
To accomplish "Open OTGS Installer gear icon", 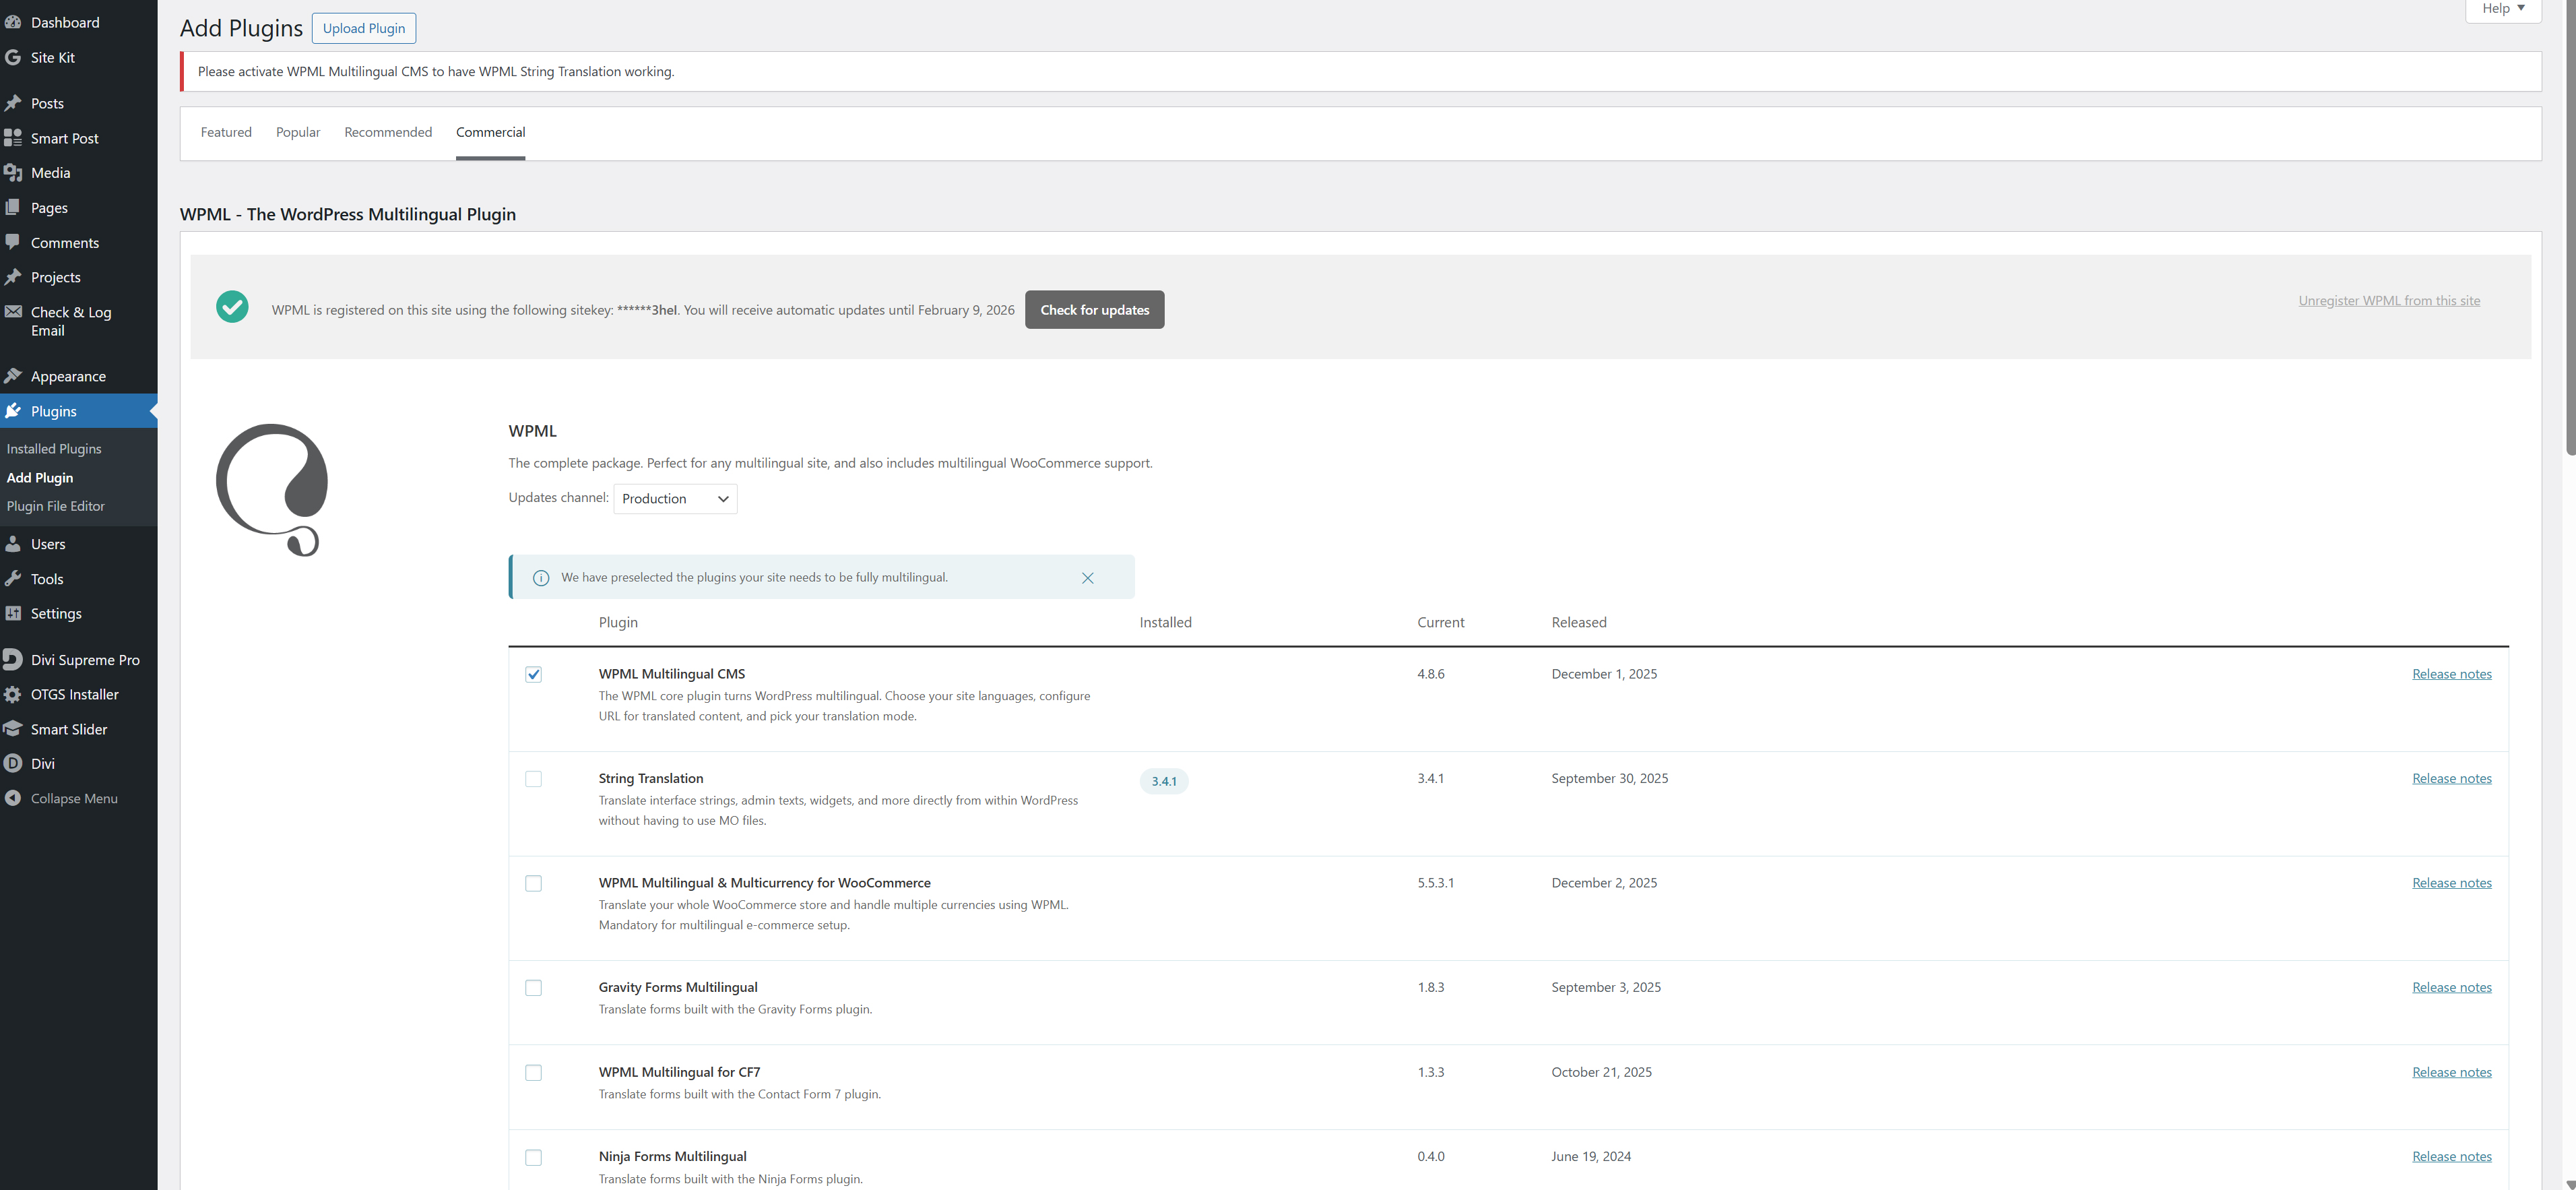I will (x=13, y=695).
